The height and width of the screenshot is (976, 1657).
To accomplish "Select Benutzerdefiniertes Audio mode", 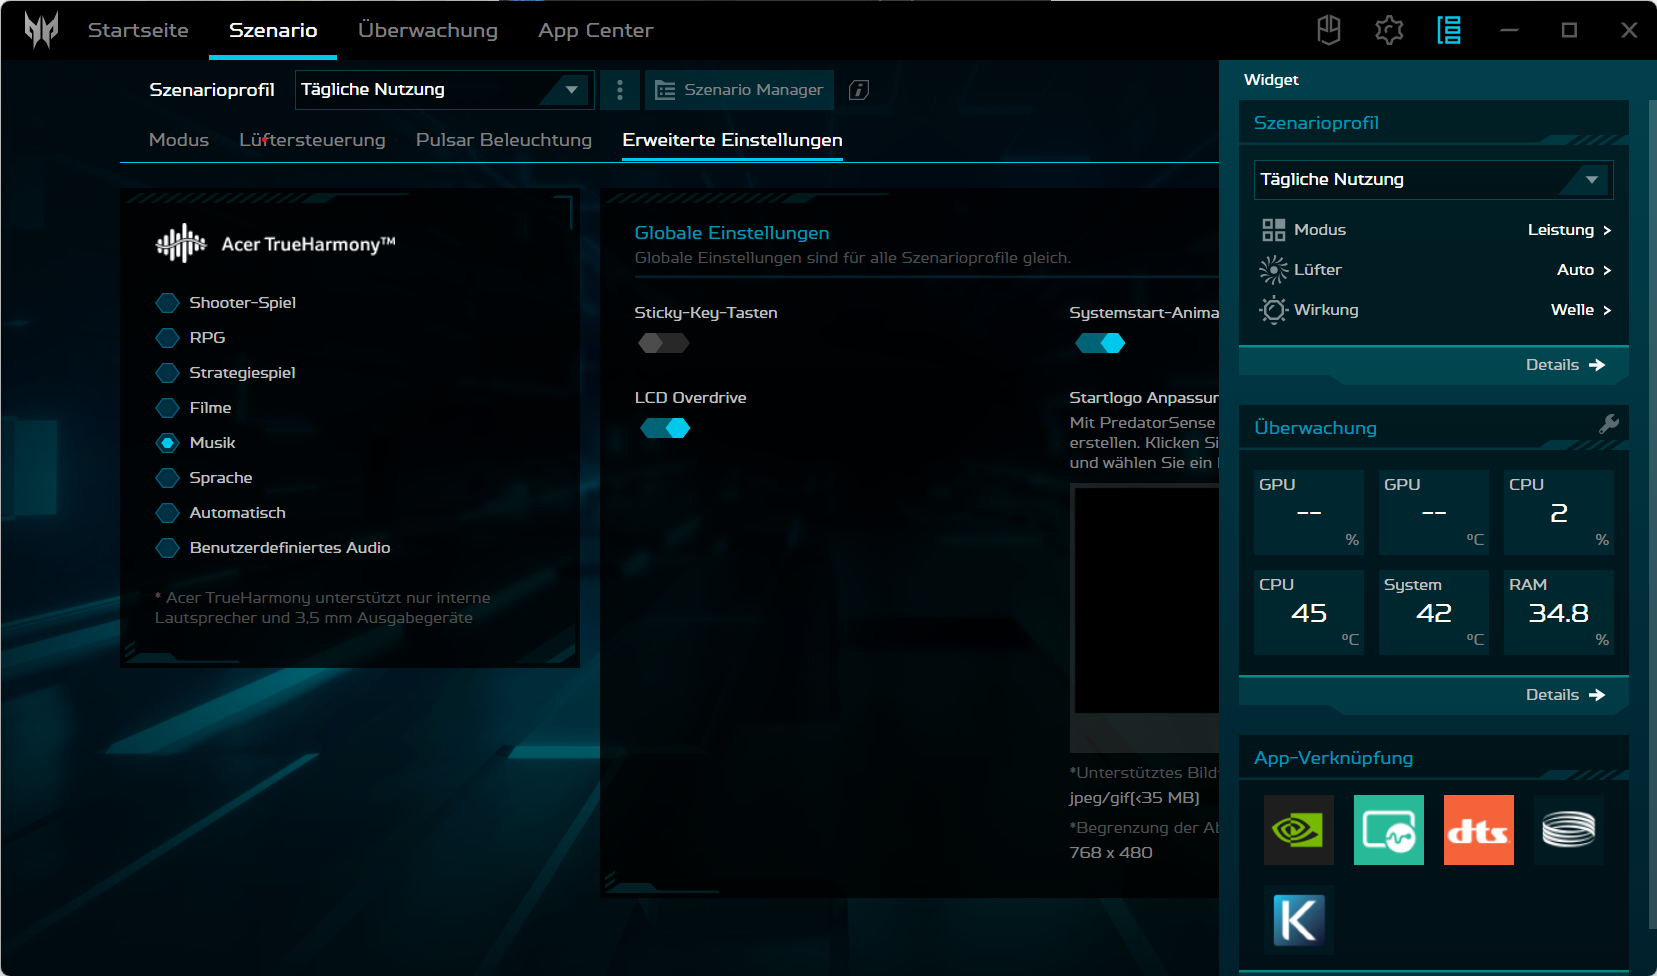I will (168, 548).
